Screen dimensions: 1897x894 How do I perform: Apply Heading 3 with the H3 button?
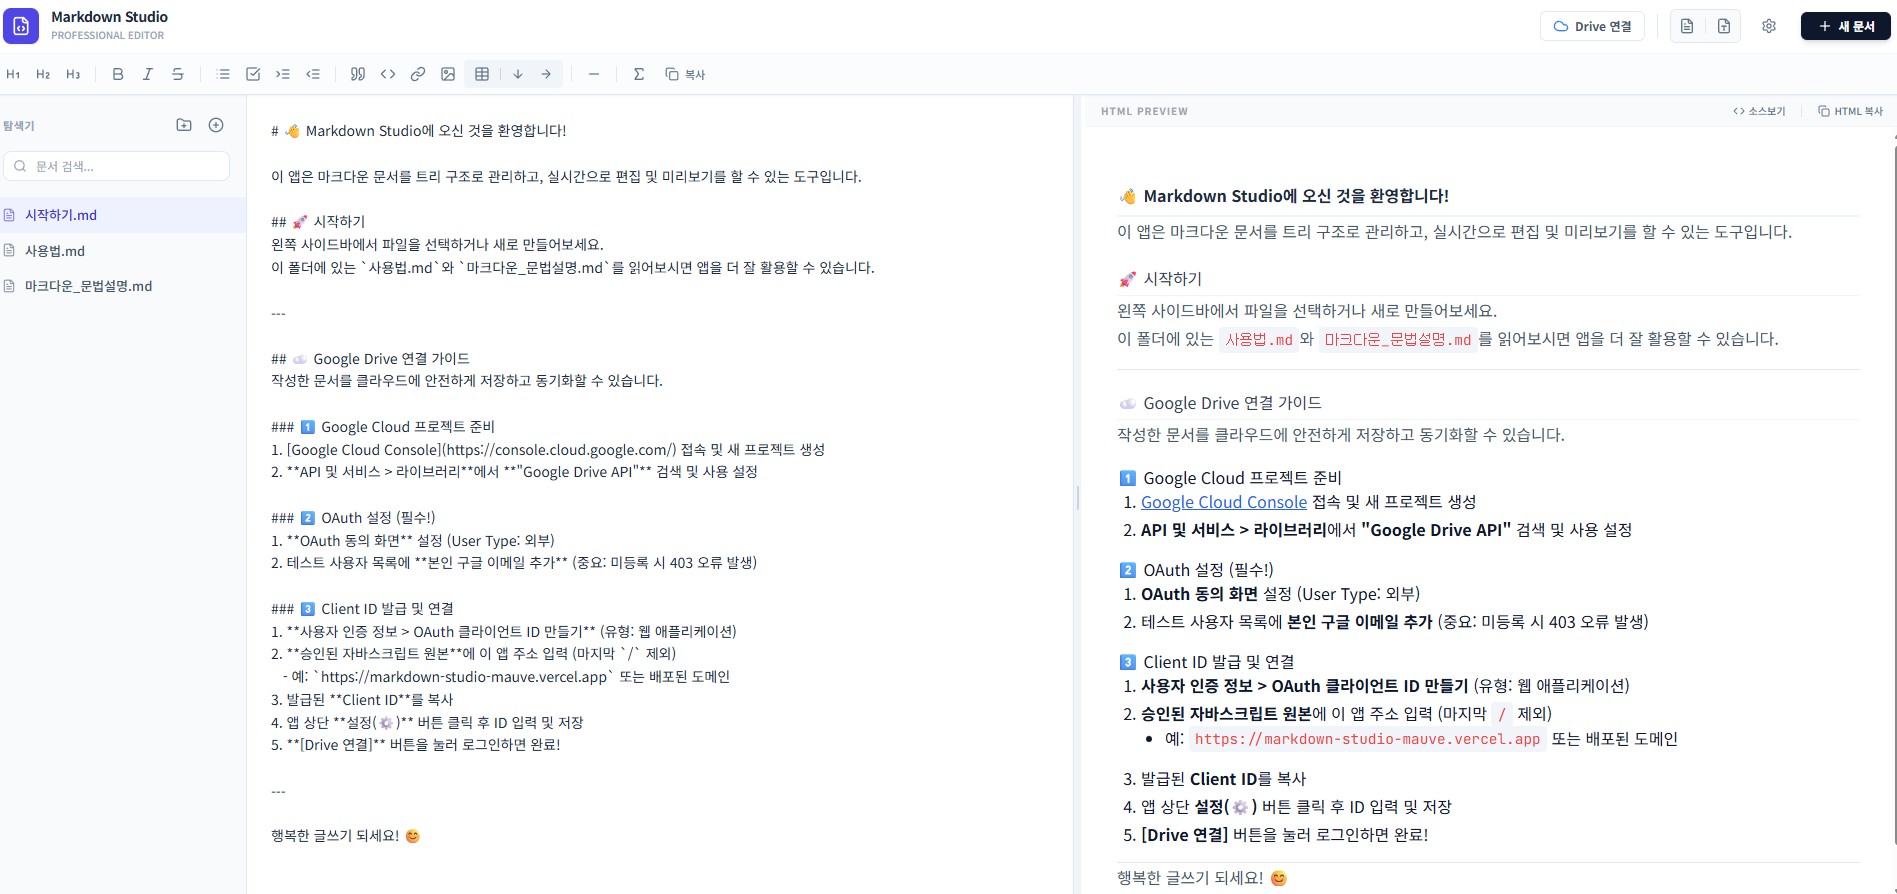[73, 74]
